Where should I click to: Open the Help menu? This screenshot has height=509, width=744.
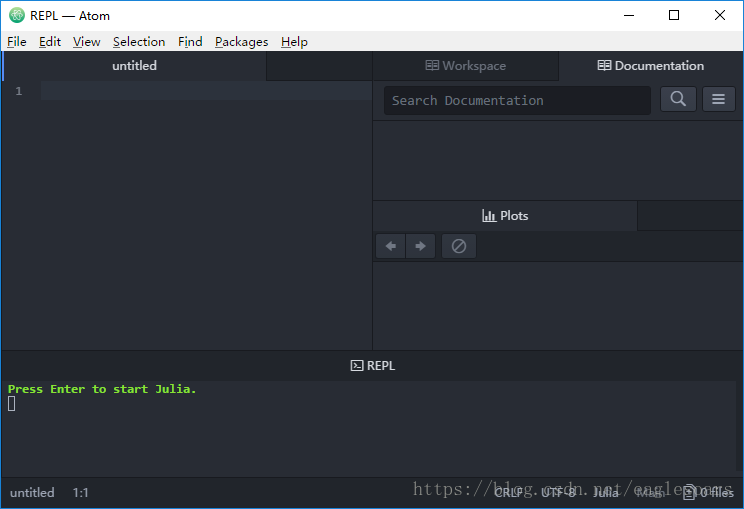coord(294,42)
